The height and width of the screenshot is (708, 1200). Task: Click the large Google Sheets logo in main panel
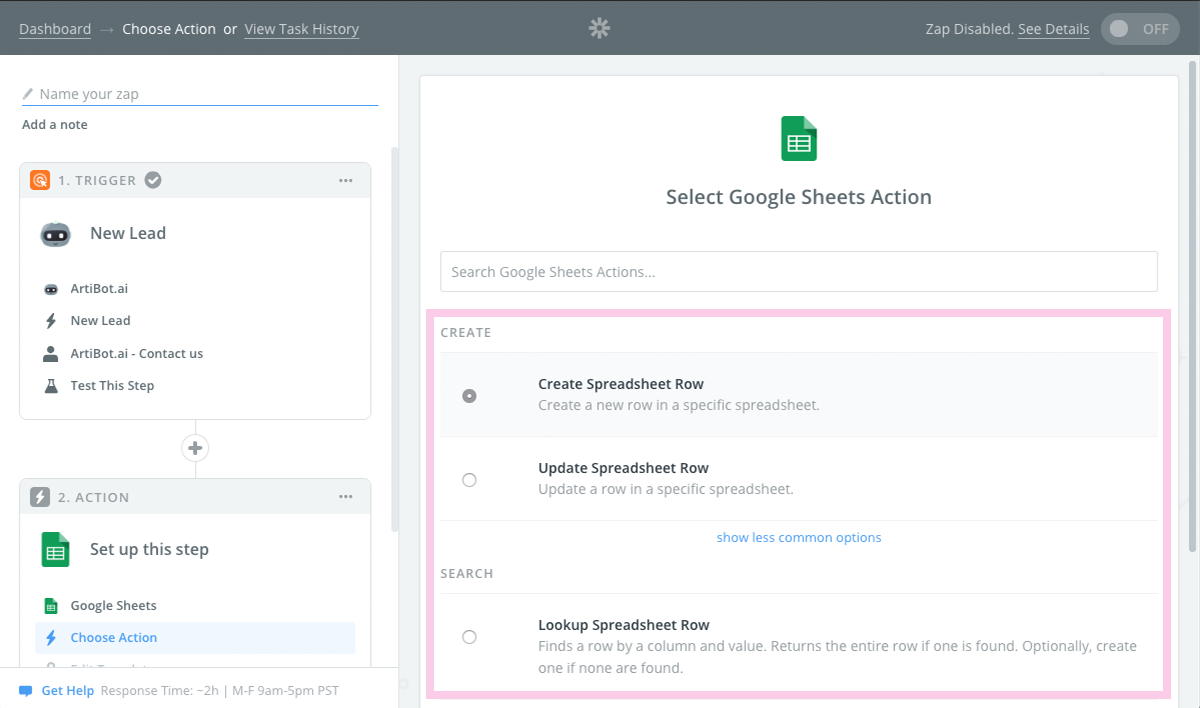coord(799,138)
